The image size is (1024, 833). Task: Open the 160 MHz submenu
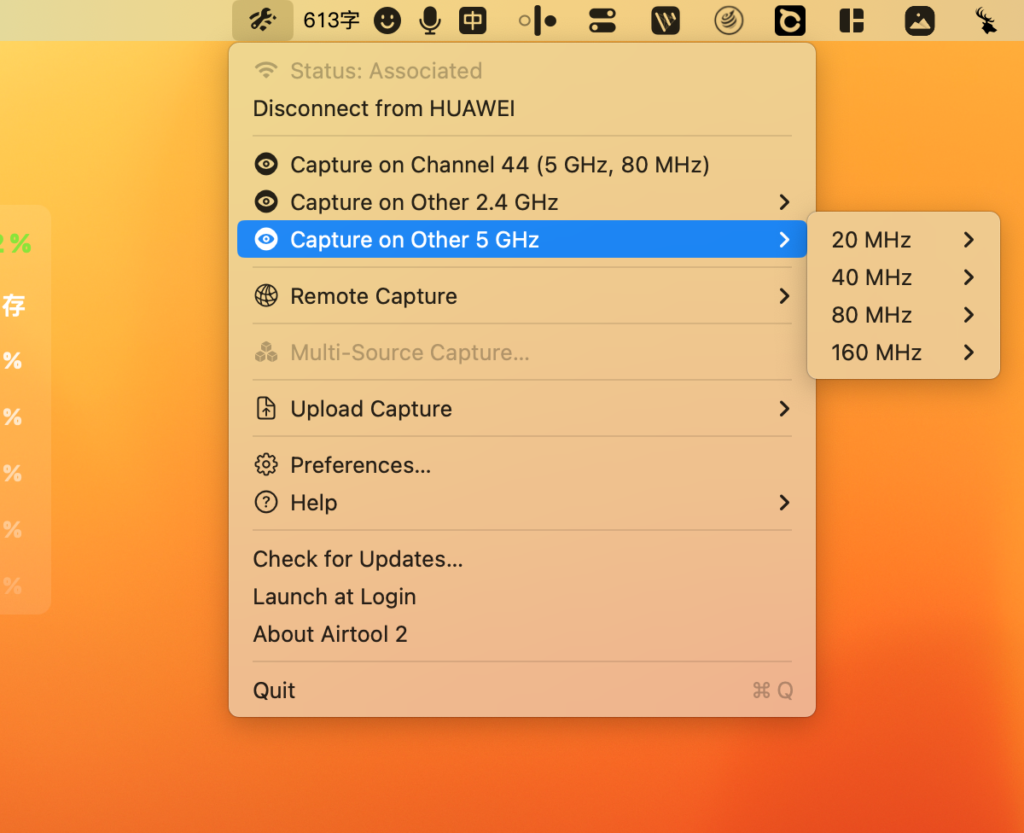click(x=877, y=352)
